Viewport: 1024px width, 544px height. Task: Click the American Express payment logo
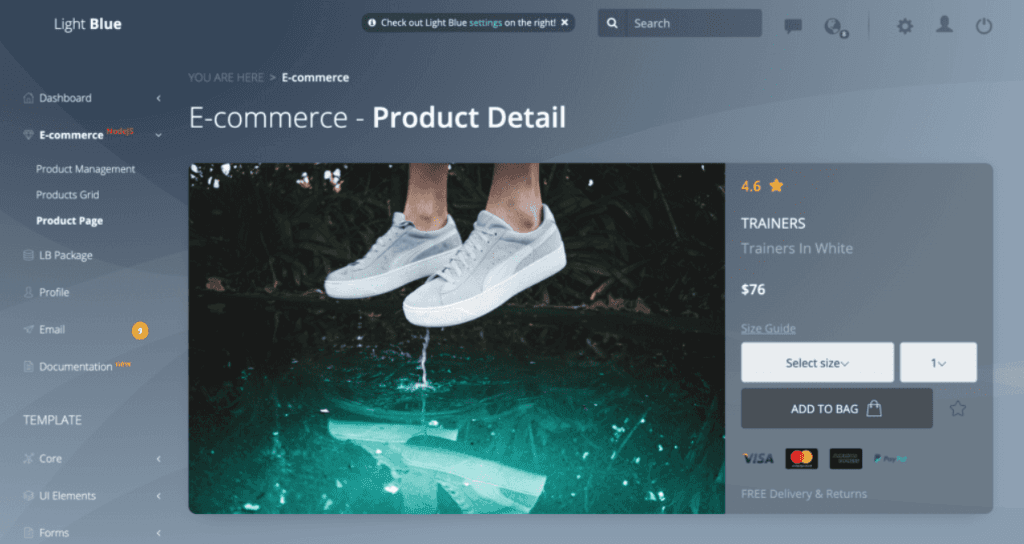[846, 458]
